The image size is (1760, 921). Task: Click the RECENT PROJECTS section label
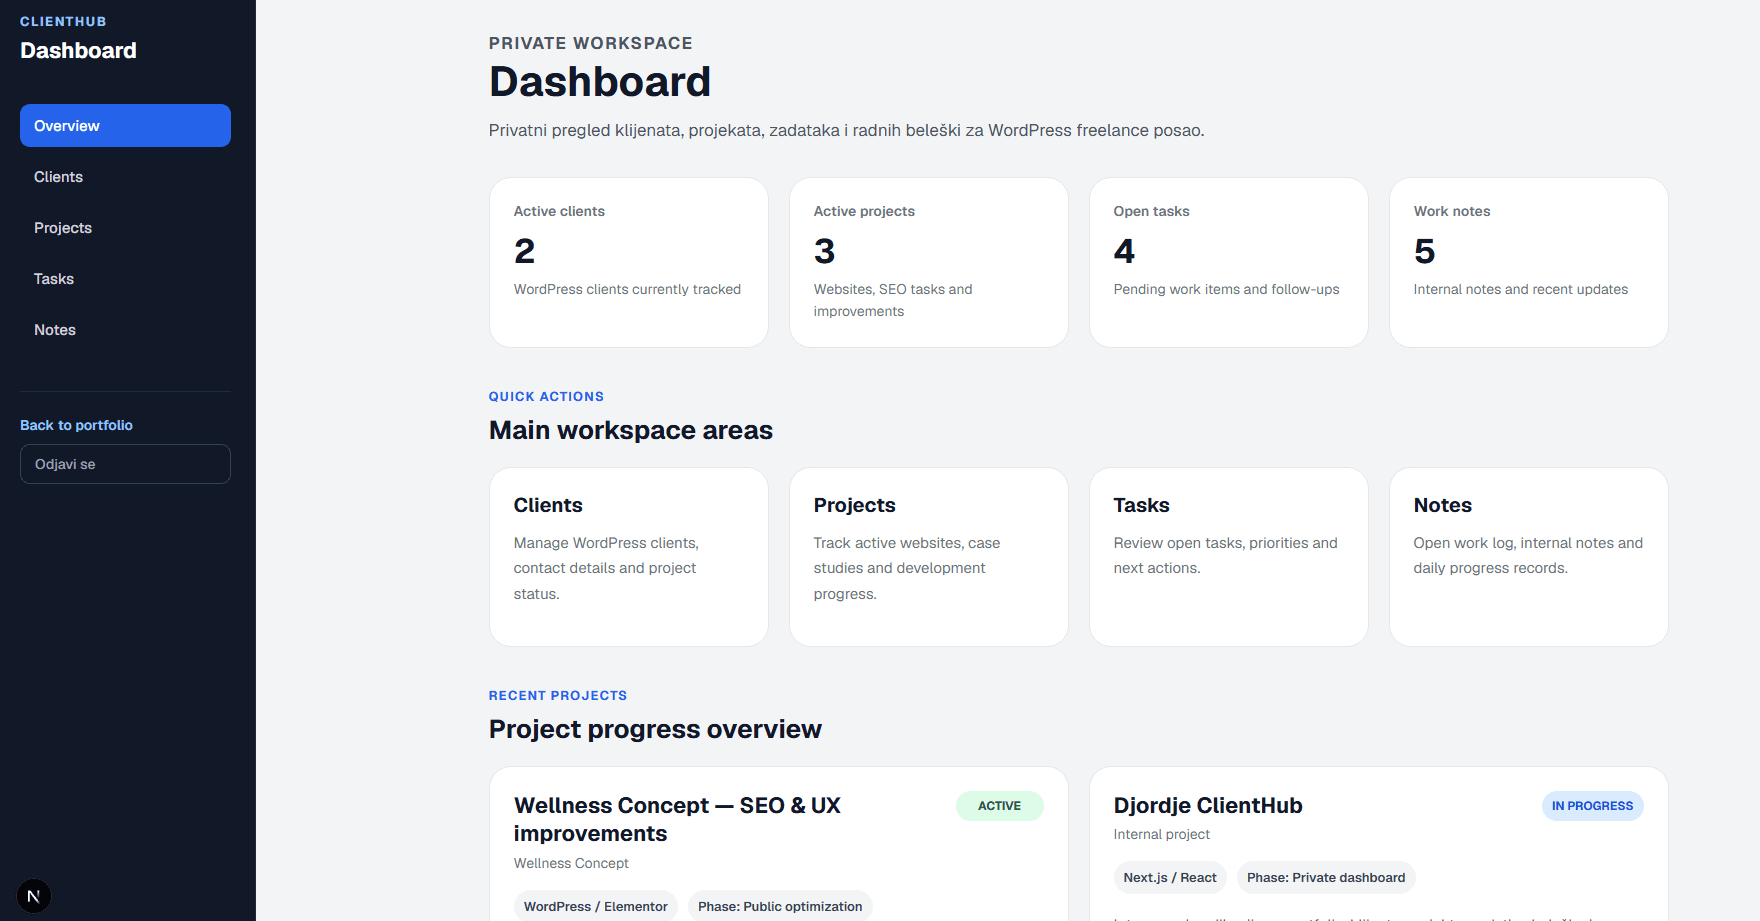(x=558, y=696)
